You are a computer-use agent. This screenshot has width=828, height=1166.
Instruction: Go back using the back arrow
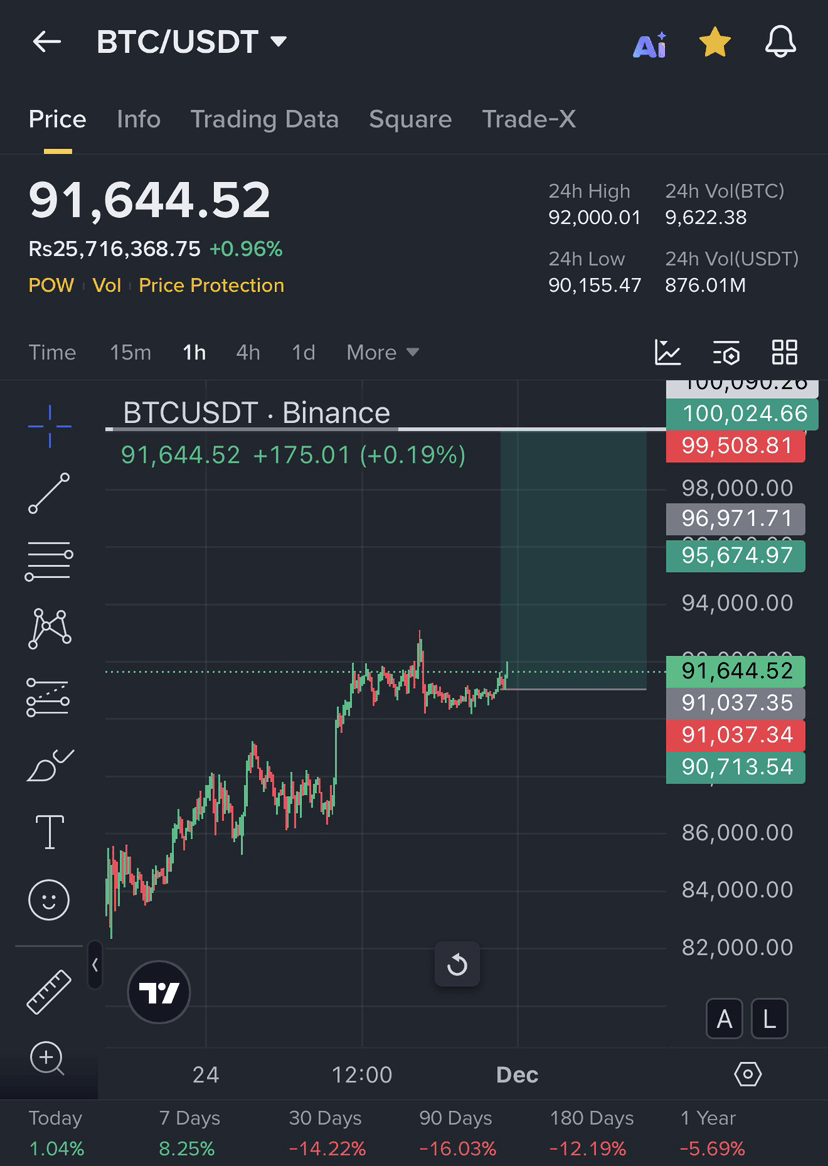[46, 42]
